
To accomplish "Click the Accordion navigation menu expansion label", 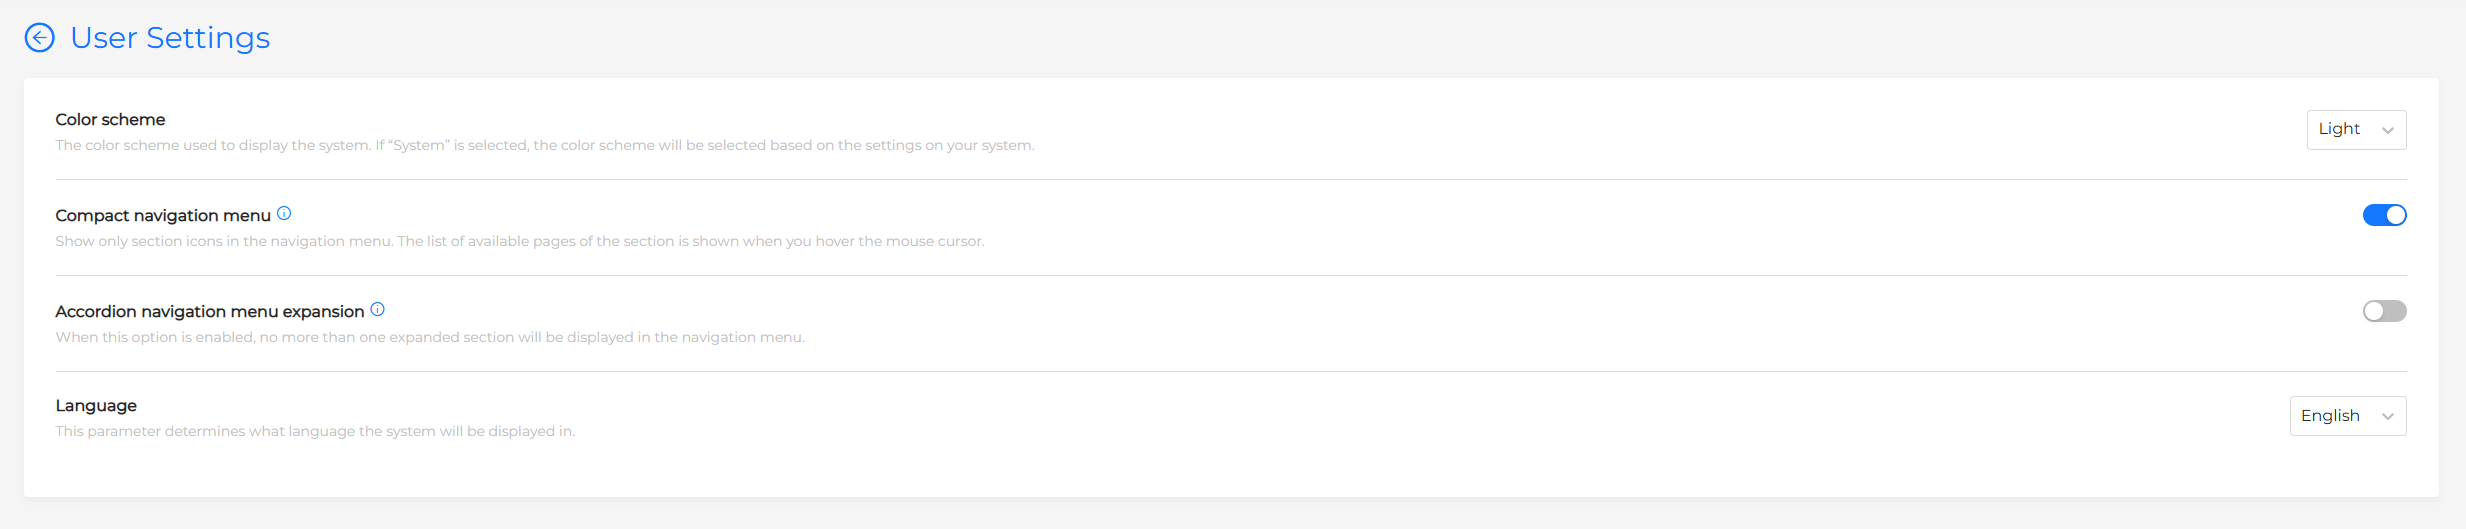I will [209, 311].
